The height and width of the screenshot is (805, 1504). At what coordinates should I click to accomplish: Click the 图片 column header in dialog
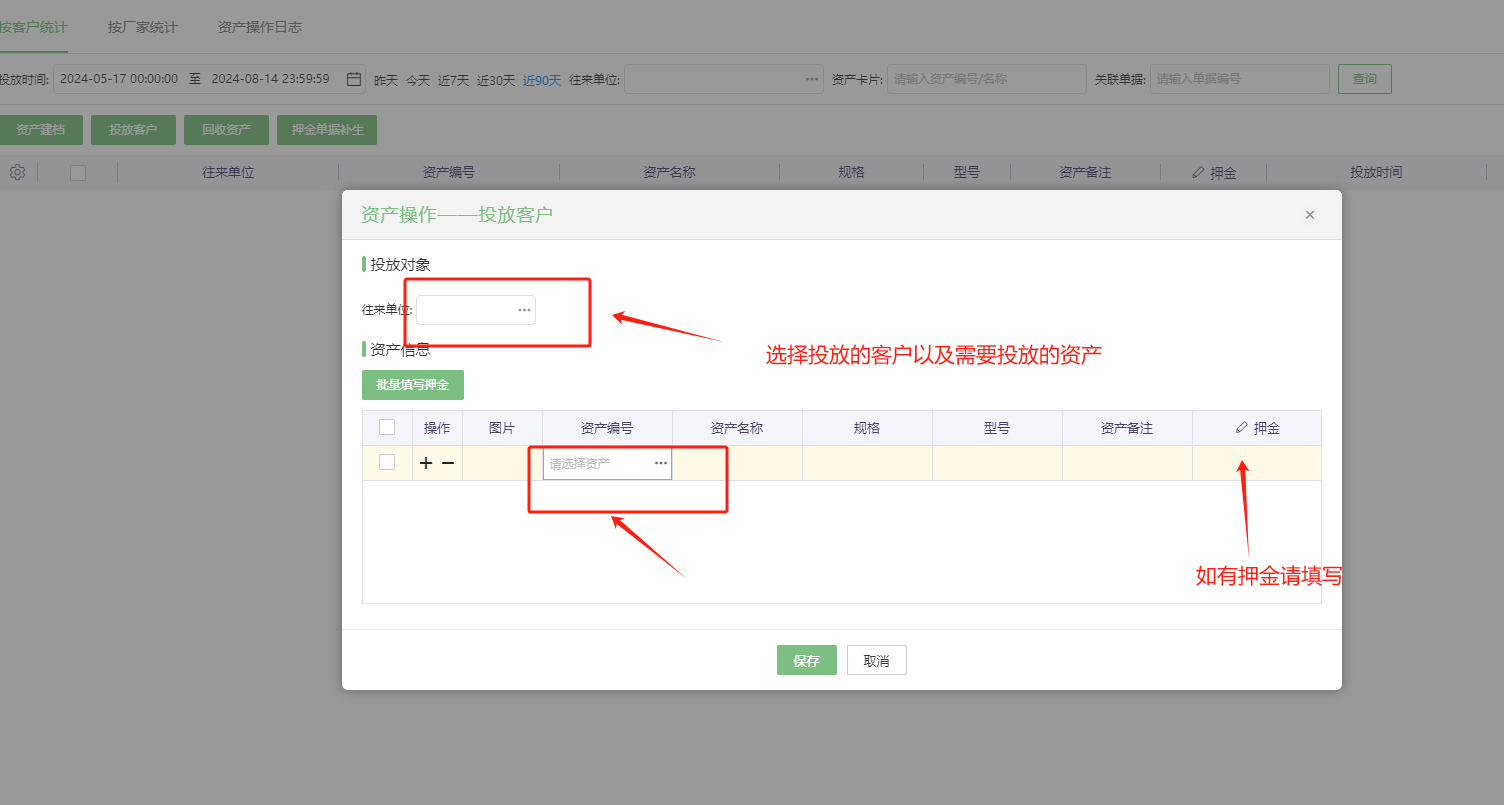[502, 428]
